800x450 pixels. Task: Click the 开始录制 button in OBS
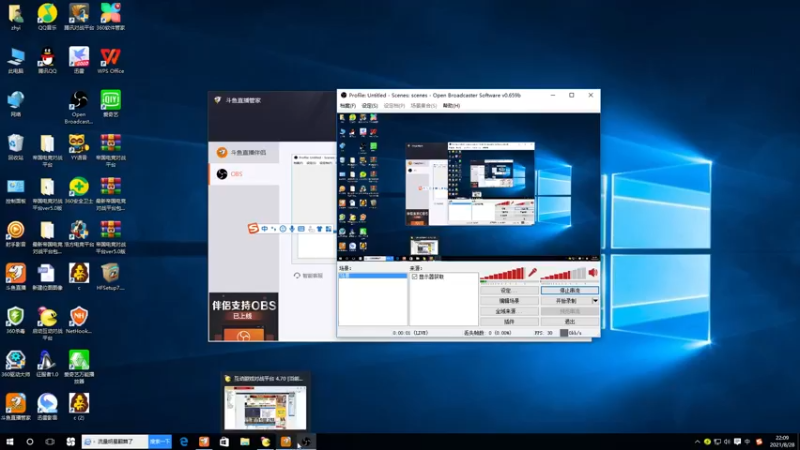click(x=566, y=301)
